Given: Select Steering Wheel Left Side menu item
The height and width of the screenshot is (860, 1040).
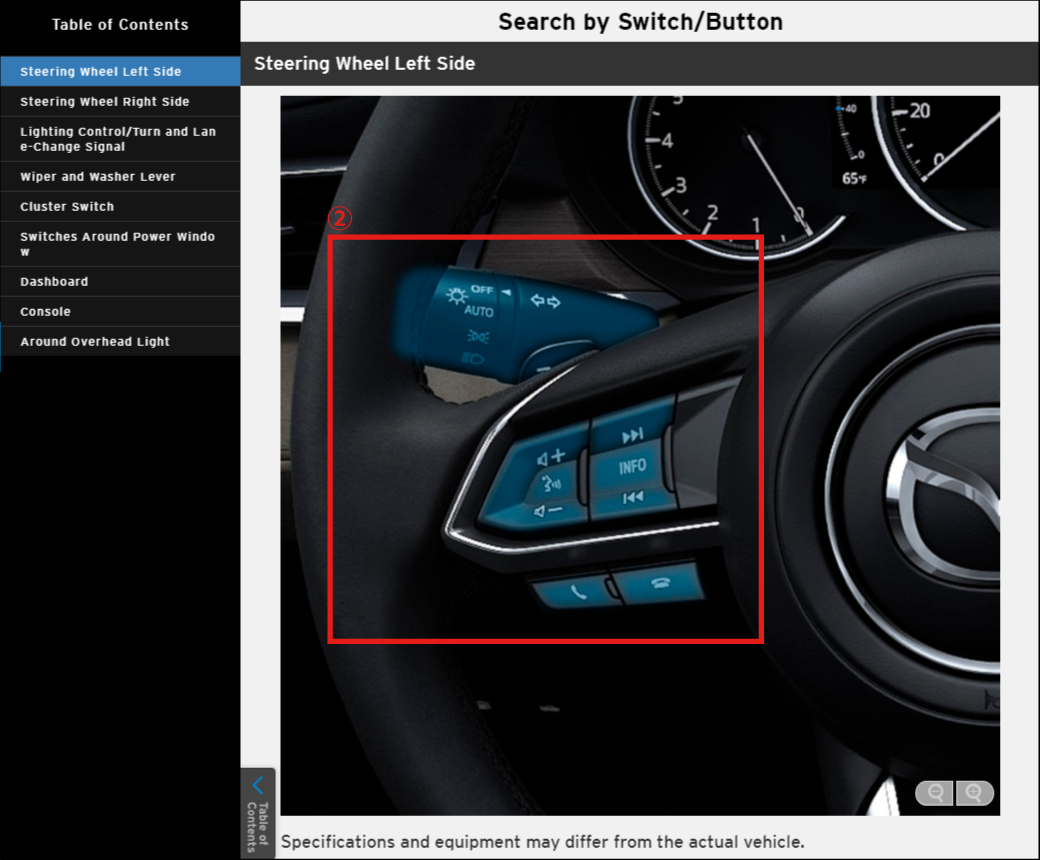Looking at the screenshot, I should point(120,72).
